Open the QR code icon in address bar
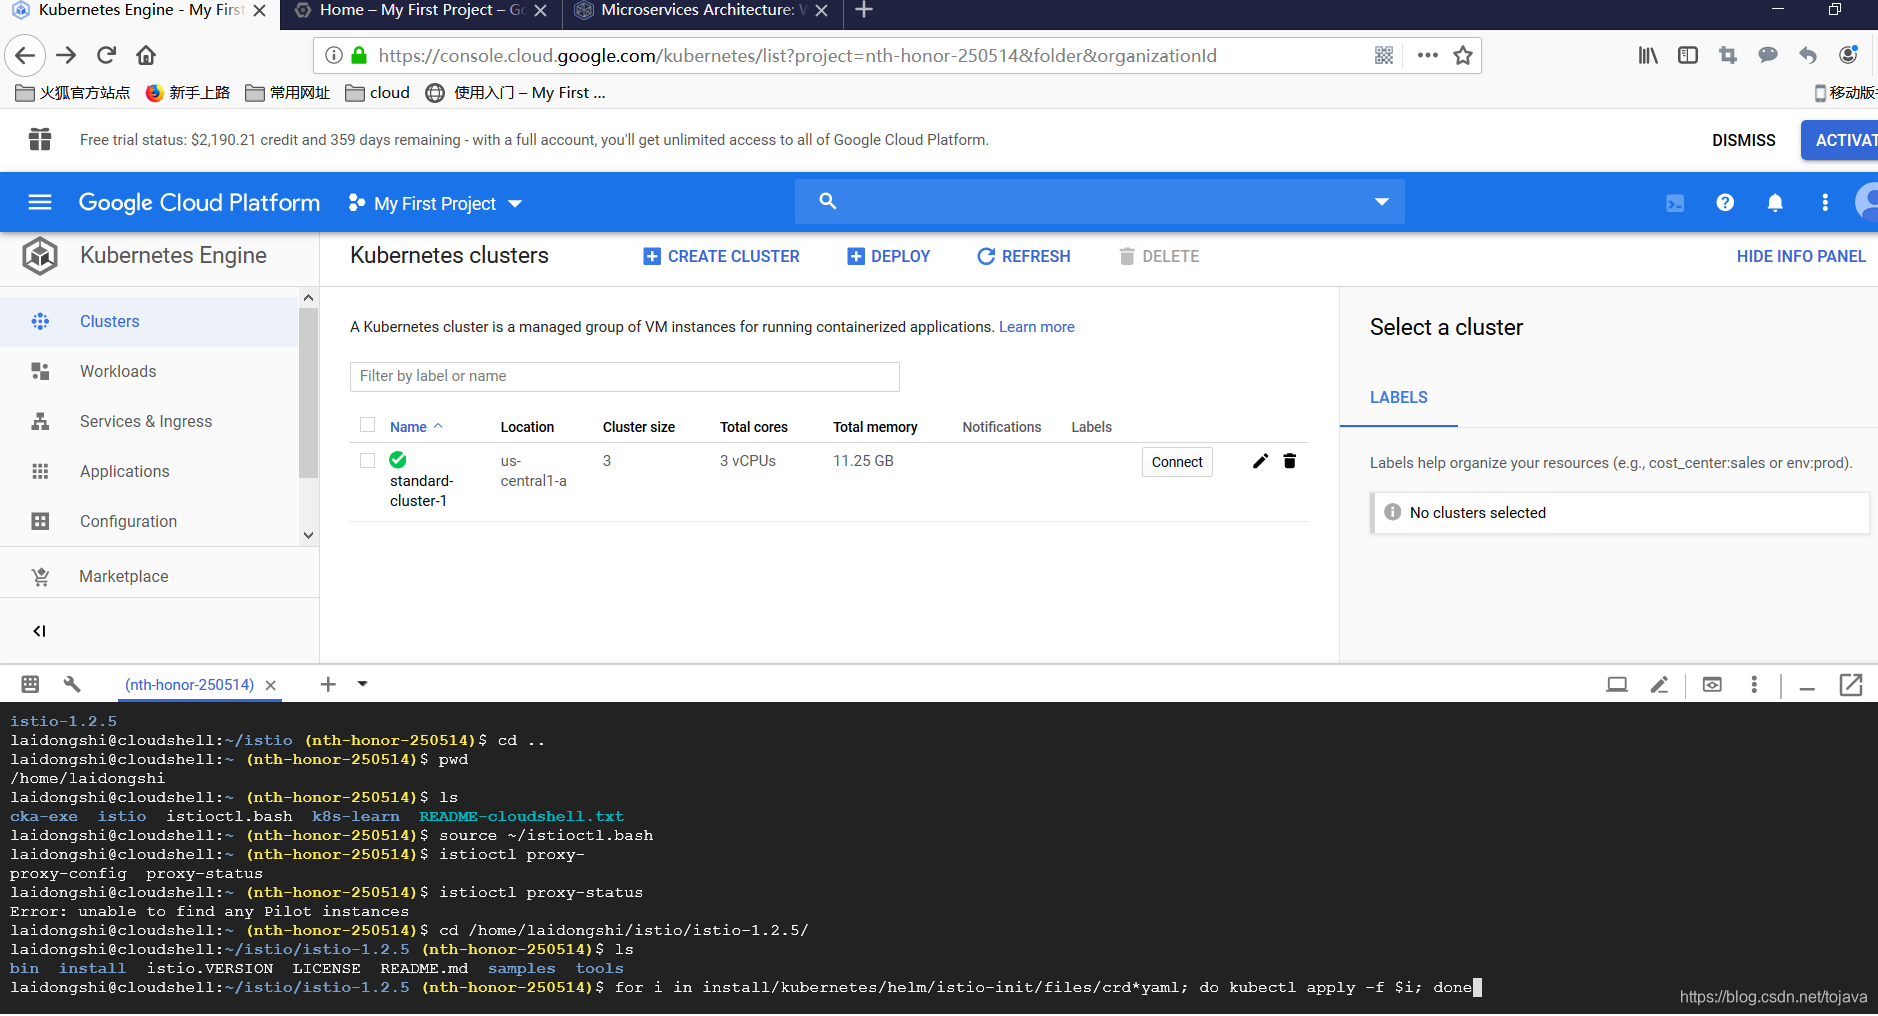The width and height of the screenshot is (1878, 1016). point(1384,56)
